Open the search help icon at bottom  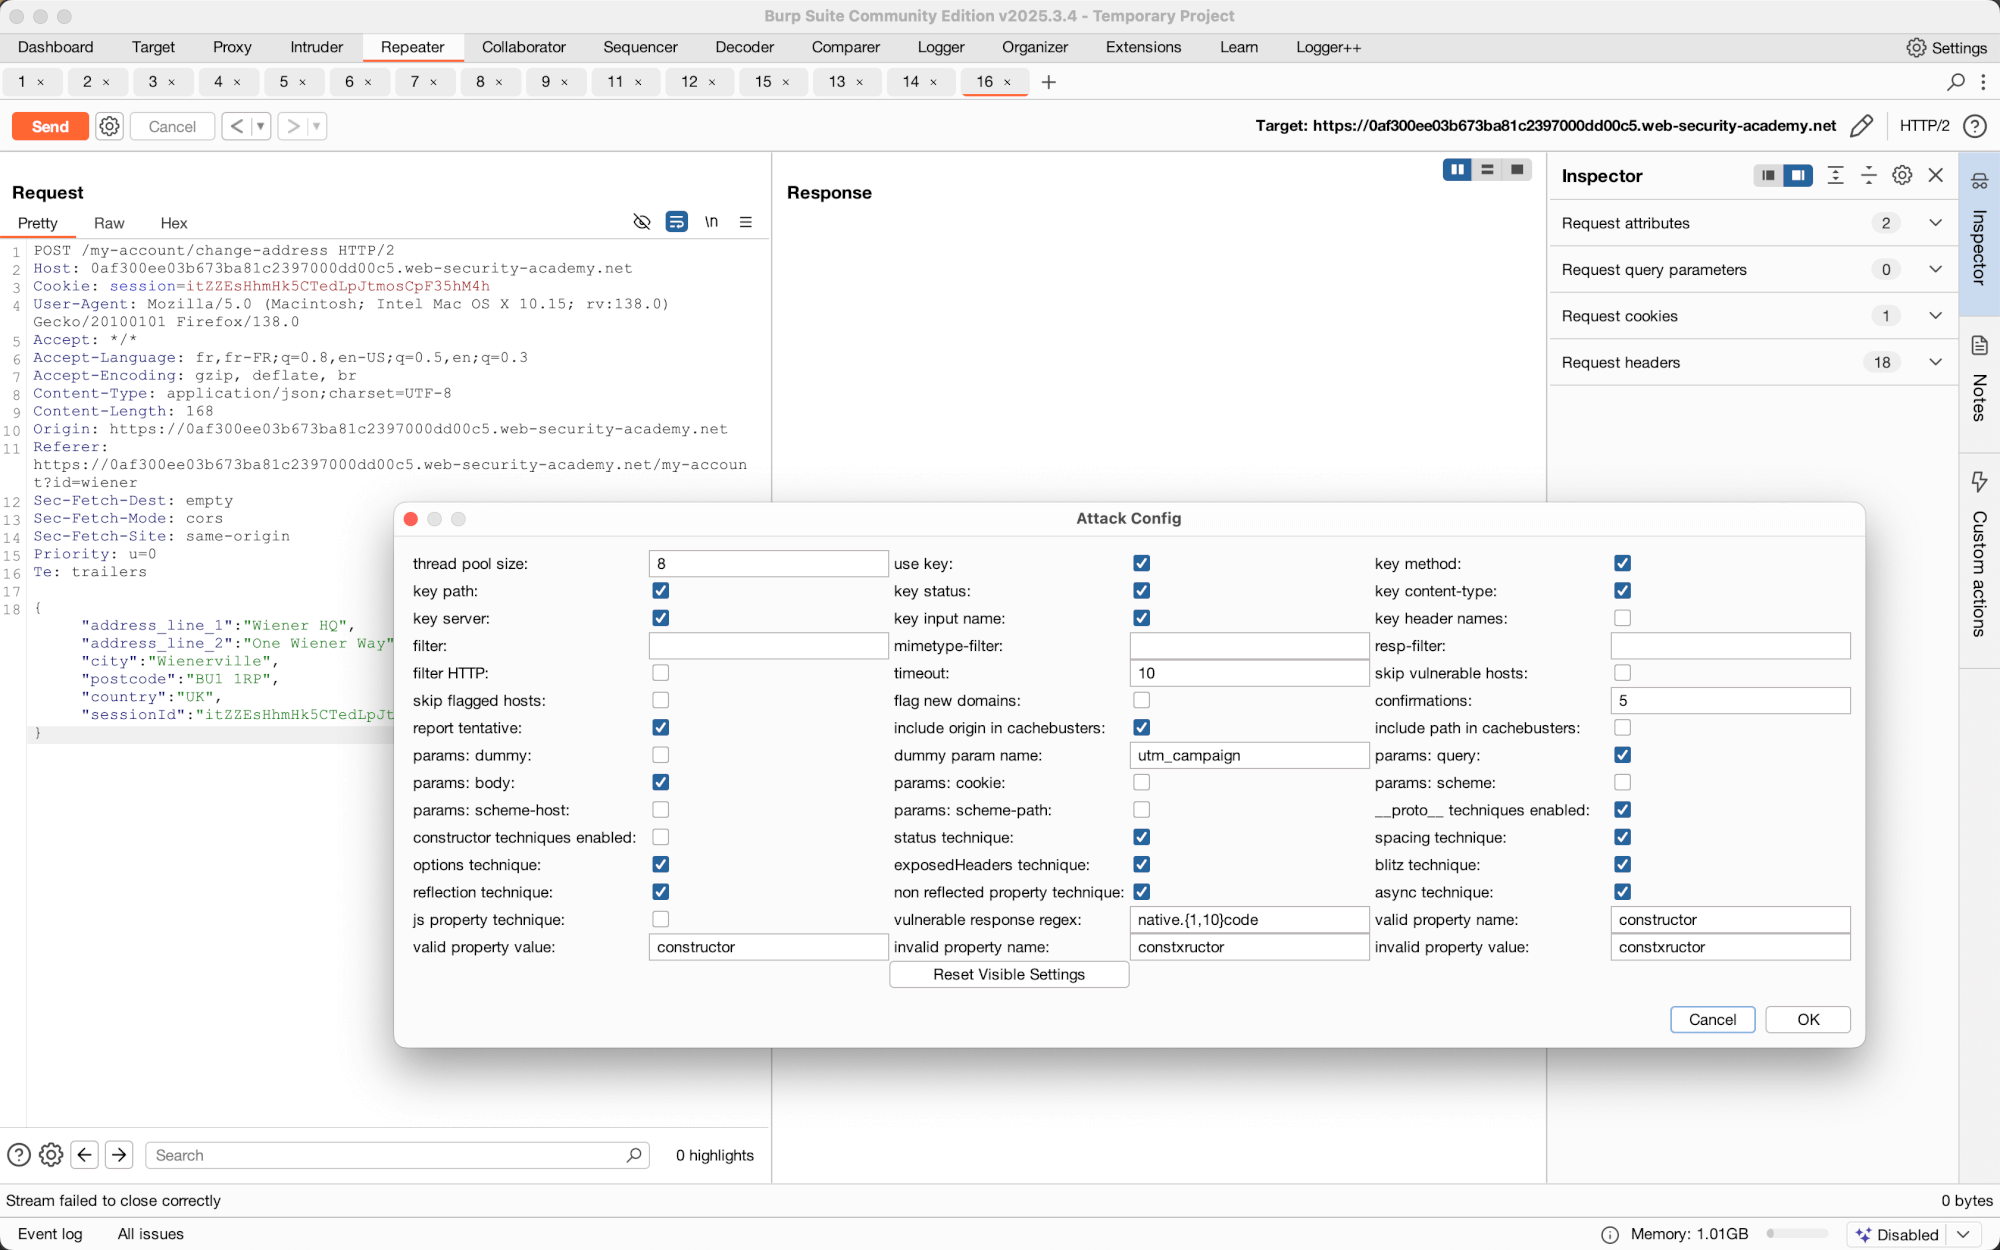pyautogui.click(x=18, y=1155)
